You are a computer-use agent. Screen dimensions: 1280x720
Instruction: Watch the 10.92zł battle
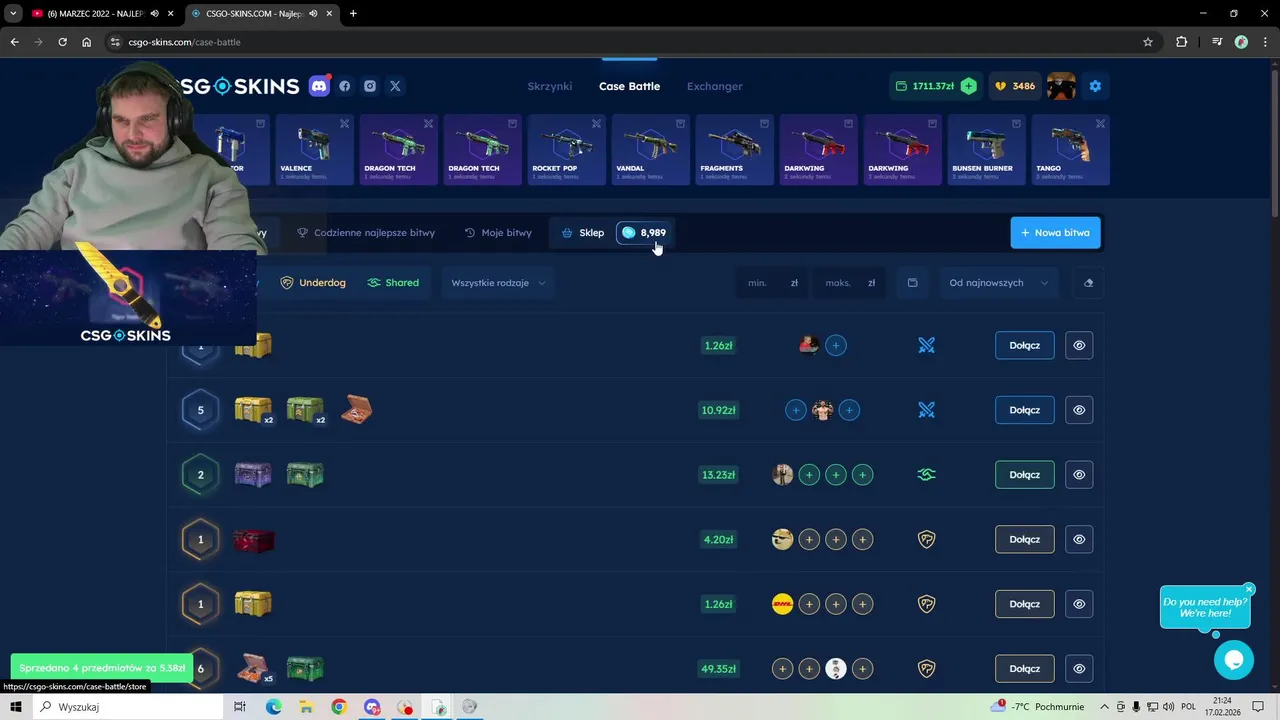tap(1079, 410)
